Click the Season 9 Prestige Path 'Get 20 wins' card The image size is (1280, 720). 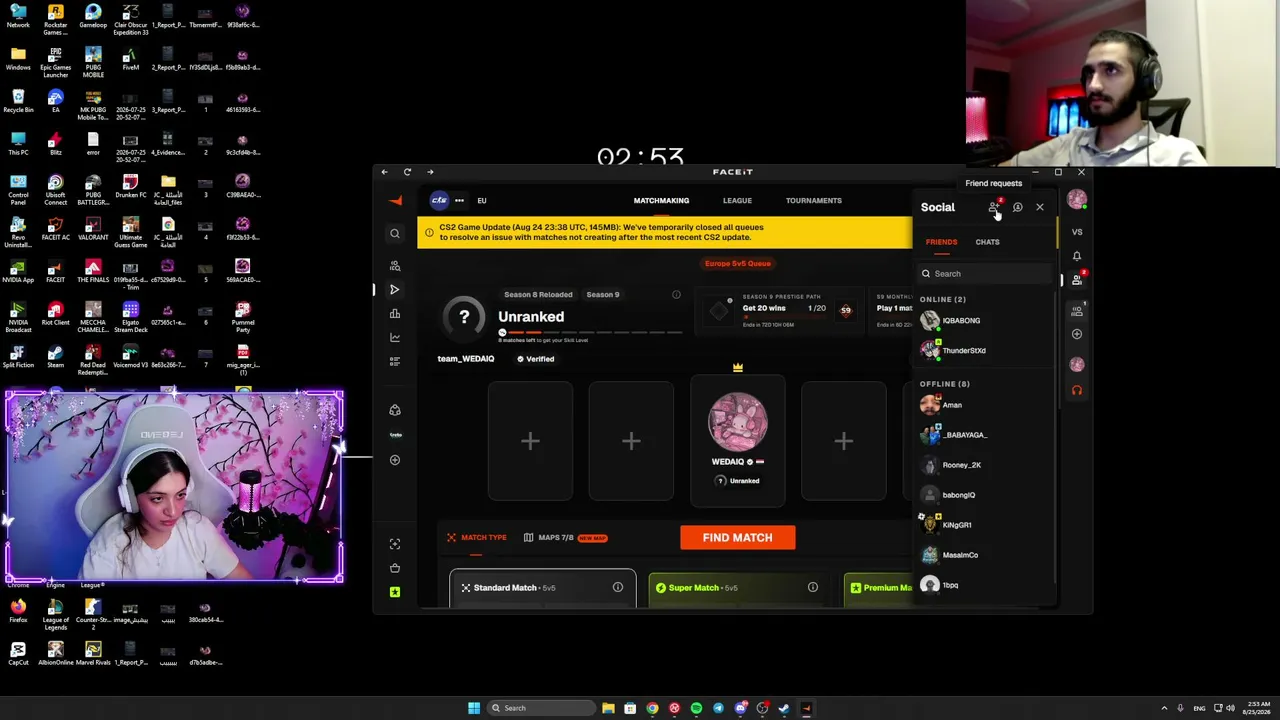point(782,311)
